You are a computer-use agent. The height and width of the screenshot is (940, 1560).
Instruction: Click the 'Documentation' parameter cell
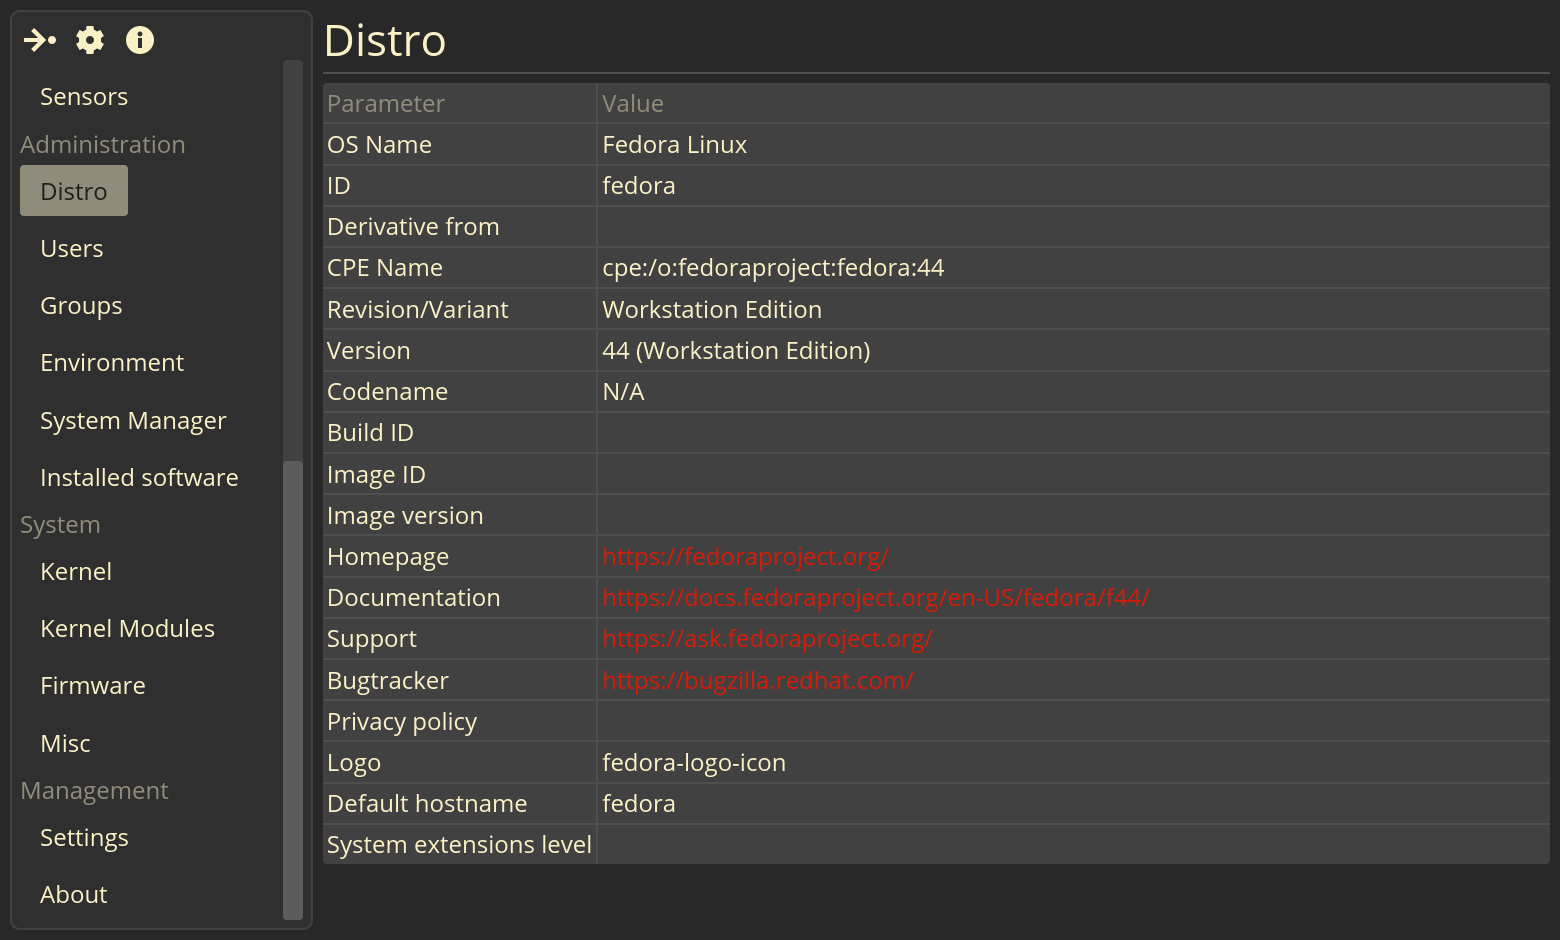point(460,598)
